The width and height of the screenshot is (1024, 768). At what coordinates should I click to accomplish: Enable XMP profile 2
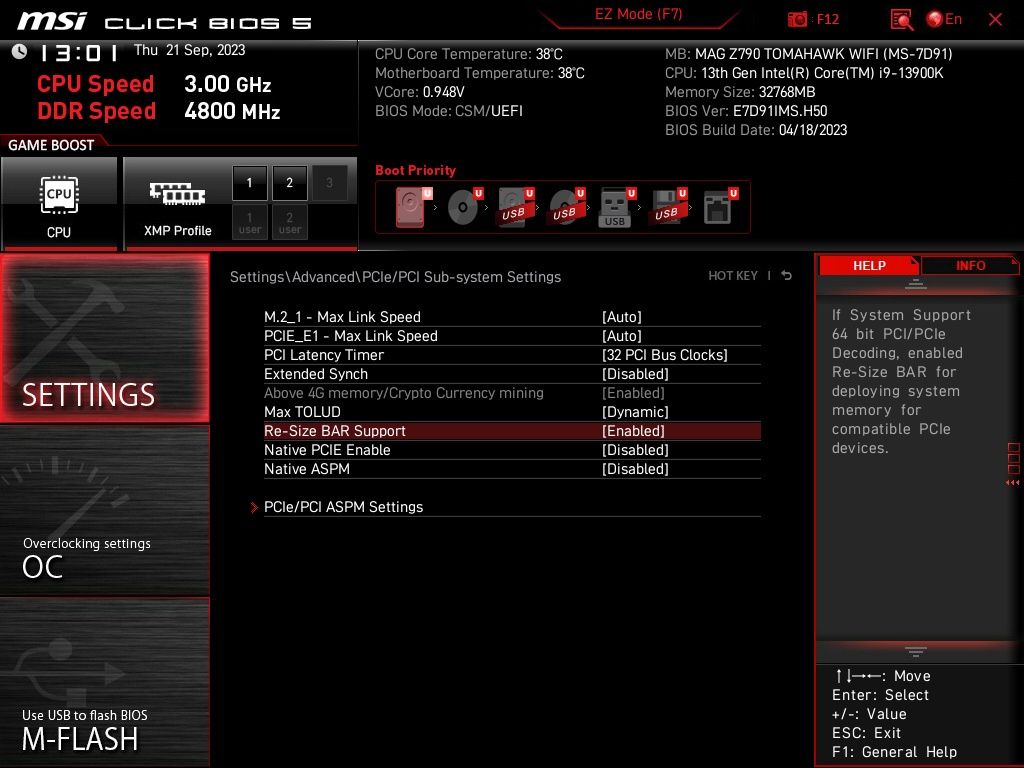point(289,183)
